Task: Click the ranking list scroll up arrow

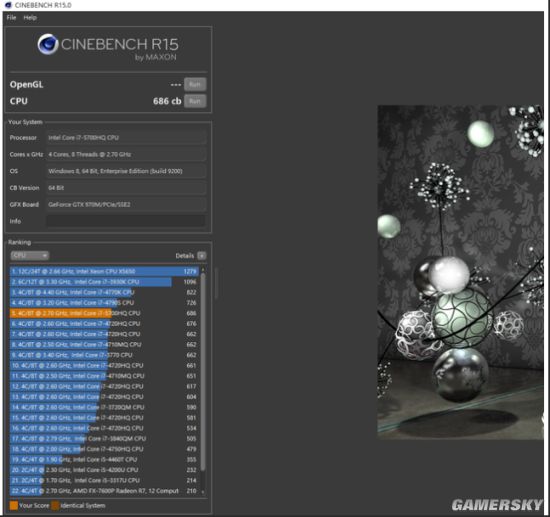Action: (x=203, y=270)
